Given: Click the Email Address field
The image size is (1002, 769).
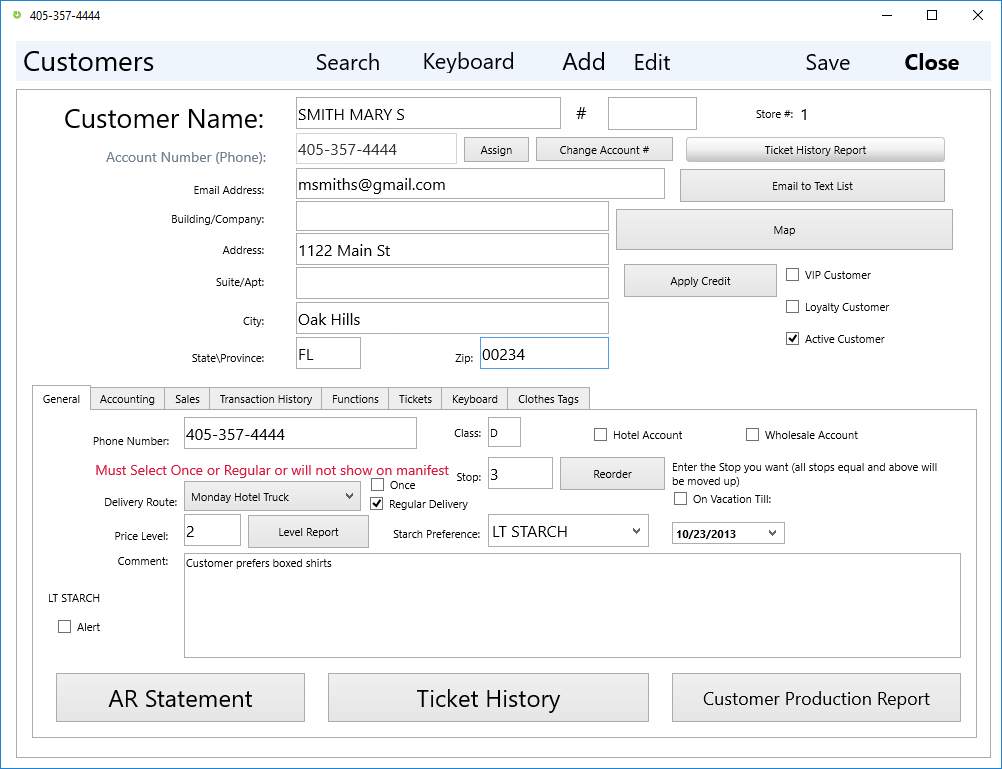Looking at the screenshot, I should (481, 184).
